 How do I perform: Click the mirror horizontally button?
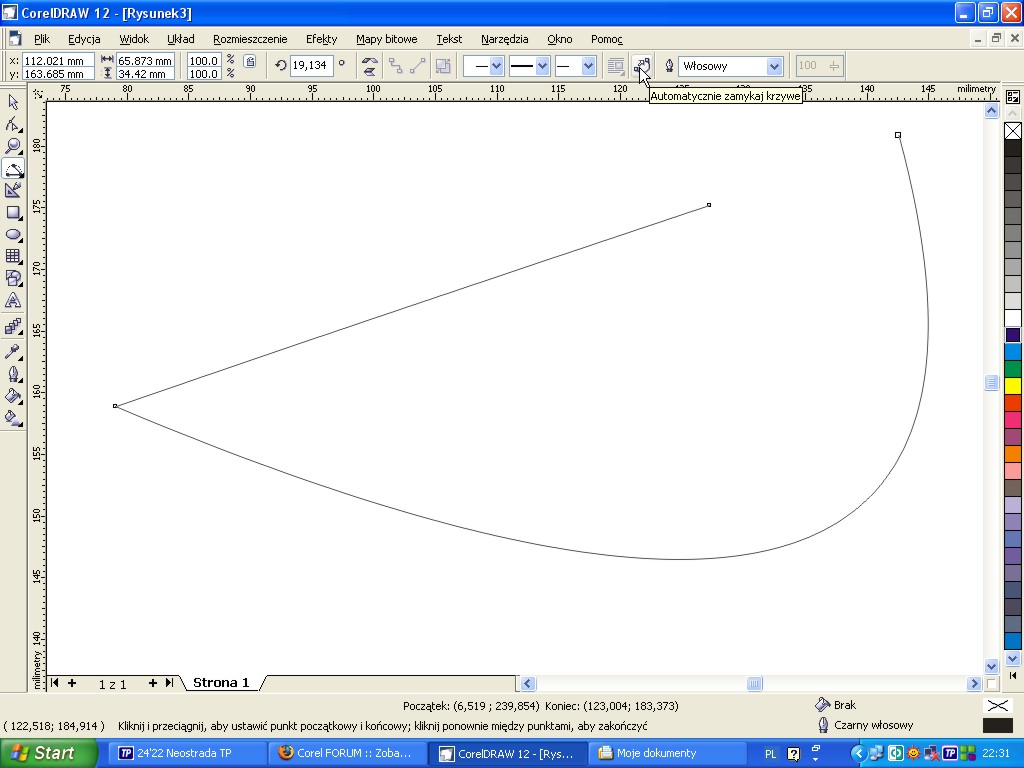click(x=370, y=66)
